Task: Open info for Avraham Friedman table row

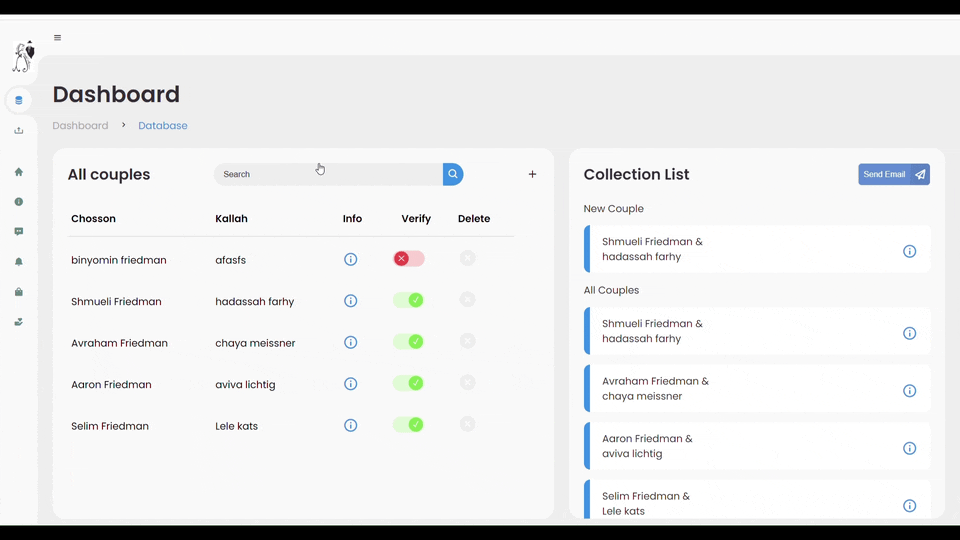Action: point(350,343)
